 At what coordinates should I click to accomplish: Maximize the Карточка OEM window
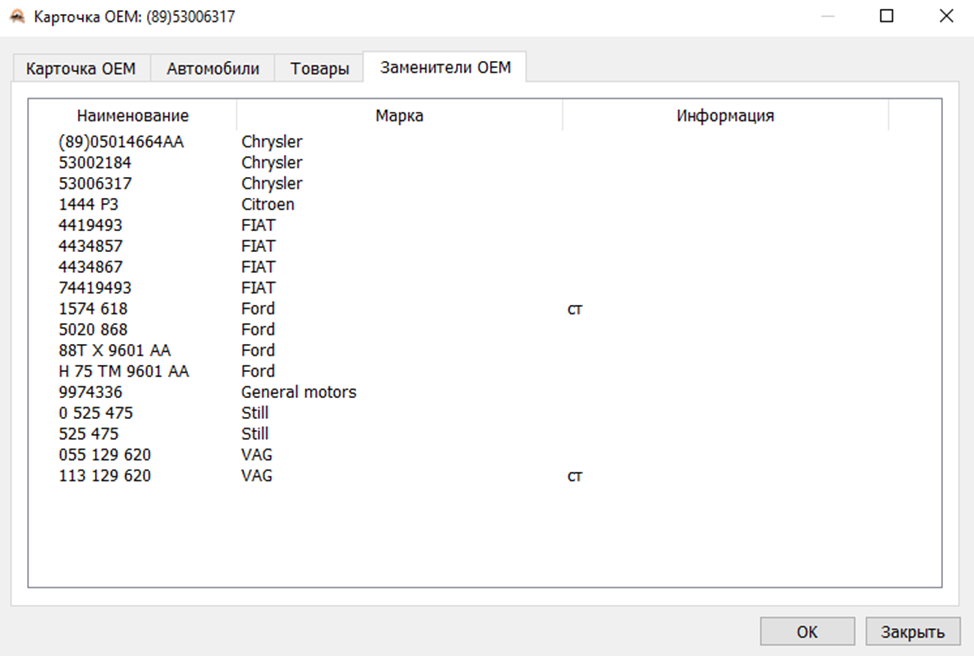[886, 17]
